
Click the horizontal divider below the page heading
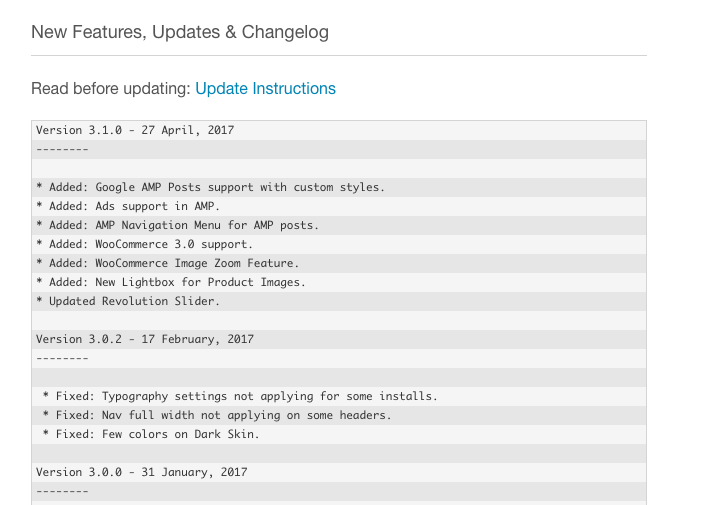point(339,55)
